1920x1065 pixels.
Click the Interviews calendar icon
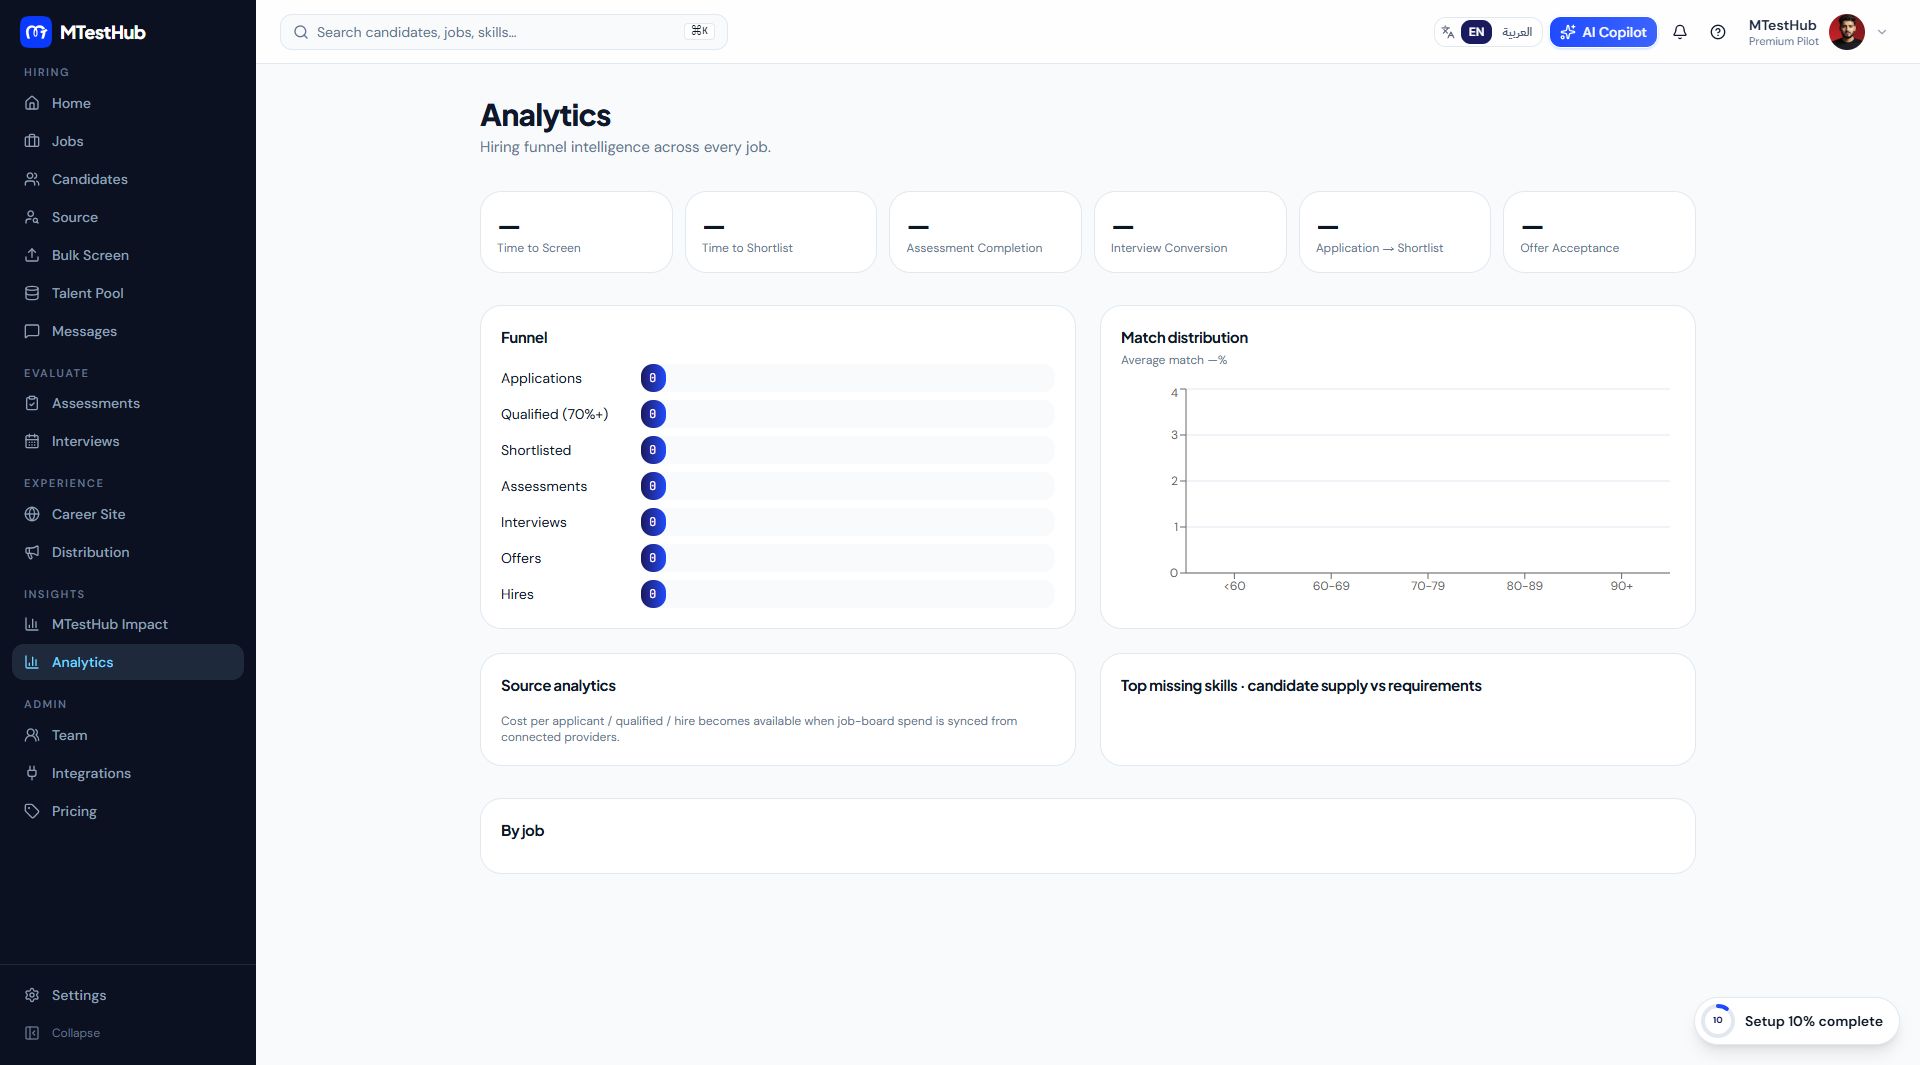32,441
